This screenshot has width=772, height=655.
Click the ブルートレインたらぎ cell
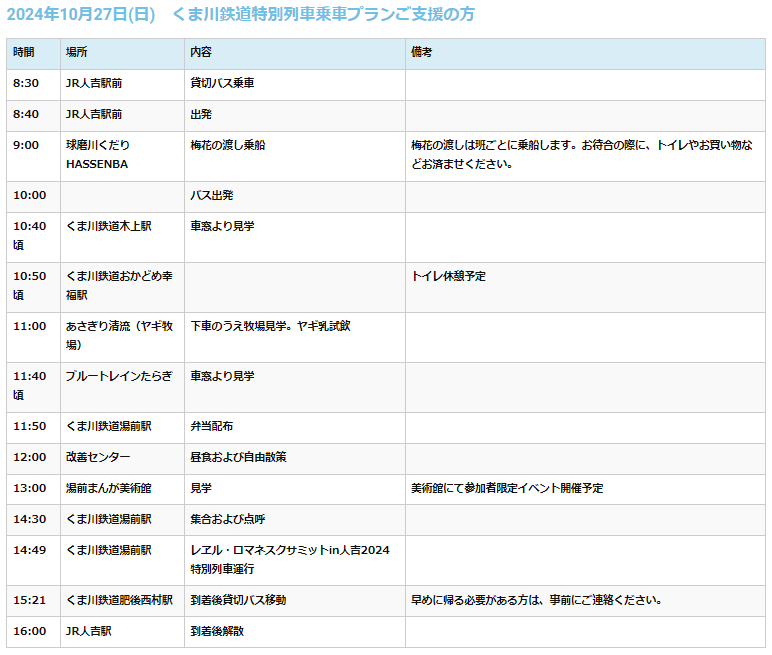(x=119, y=376)
